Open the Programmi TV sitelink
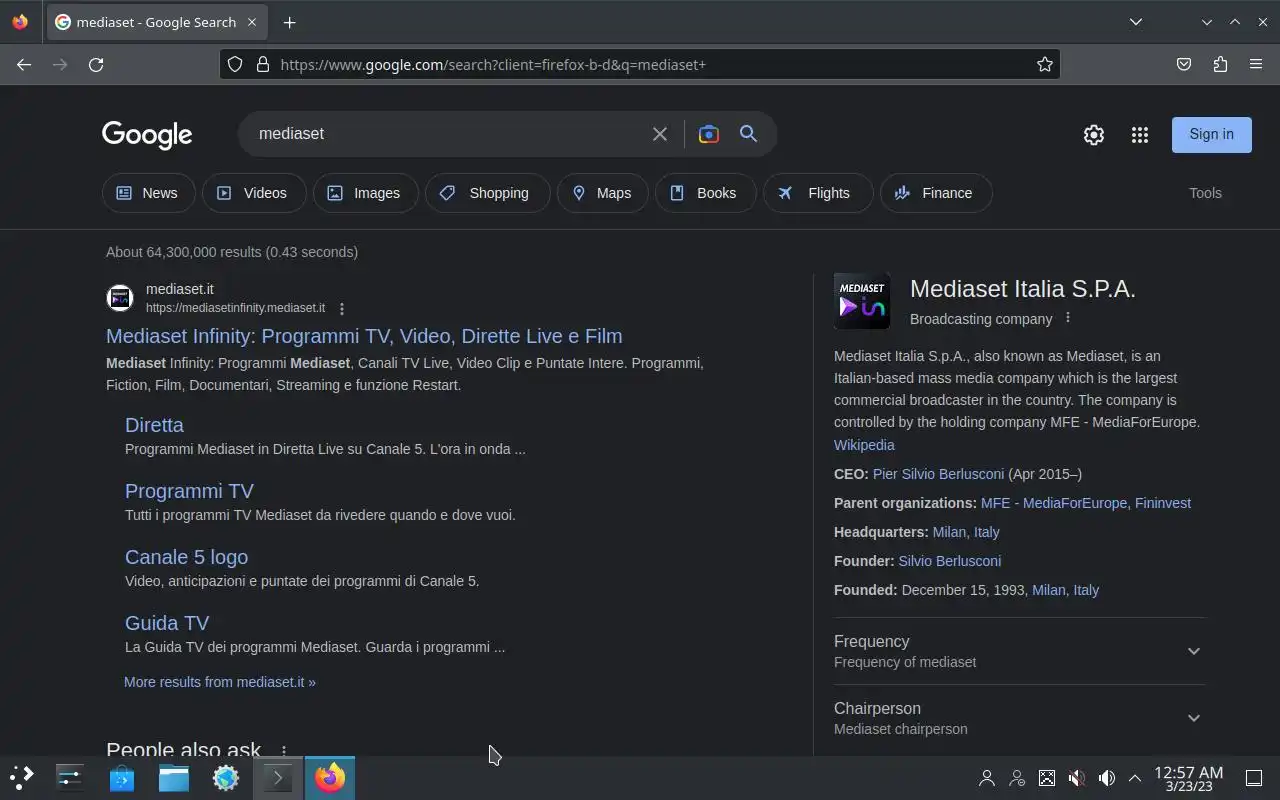Viewport: 1280px width, 800px height. pos(189,491)
